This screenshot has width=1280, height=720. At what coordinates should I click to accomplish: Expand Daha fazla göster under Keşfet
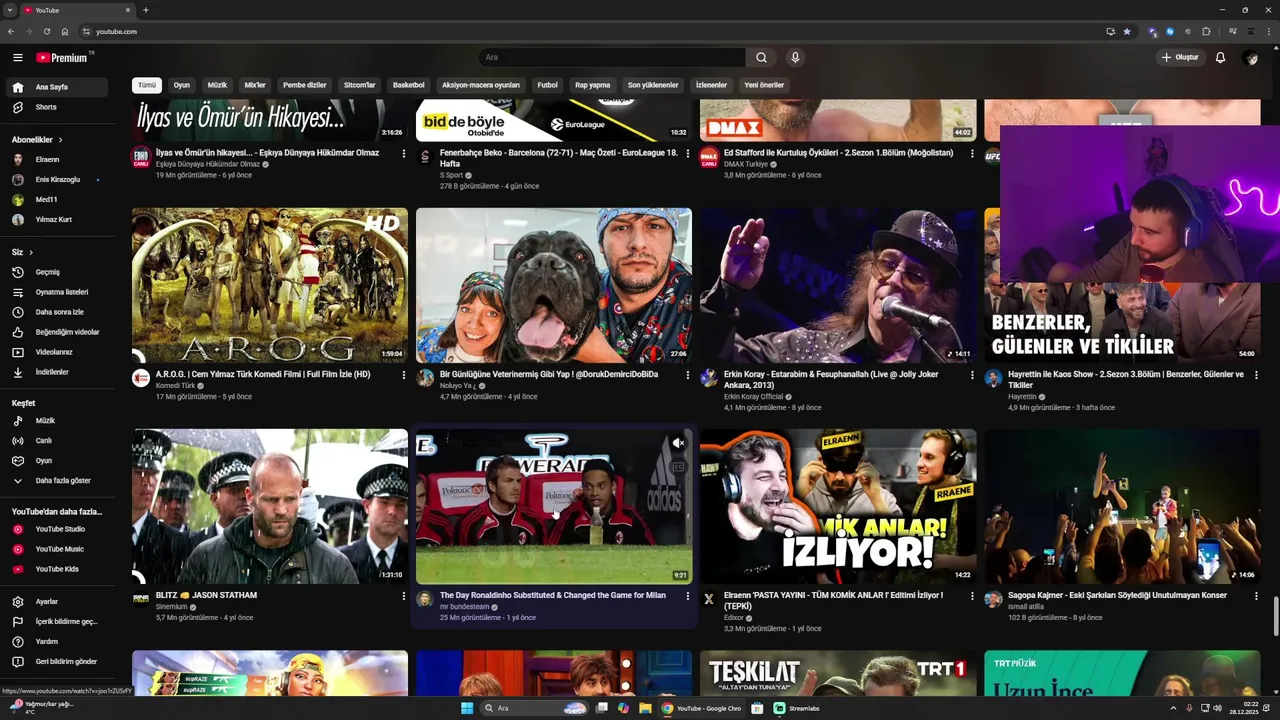57,481
